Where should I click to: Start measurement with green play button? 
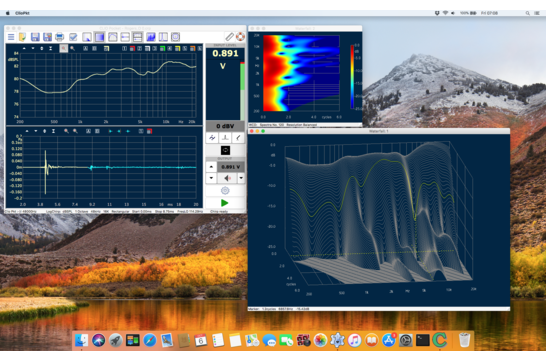pyautogui.click(x=225, y=203)
